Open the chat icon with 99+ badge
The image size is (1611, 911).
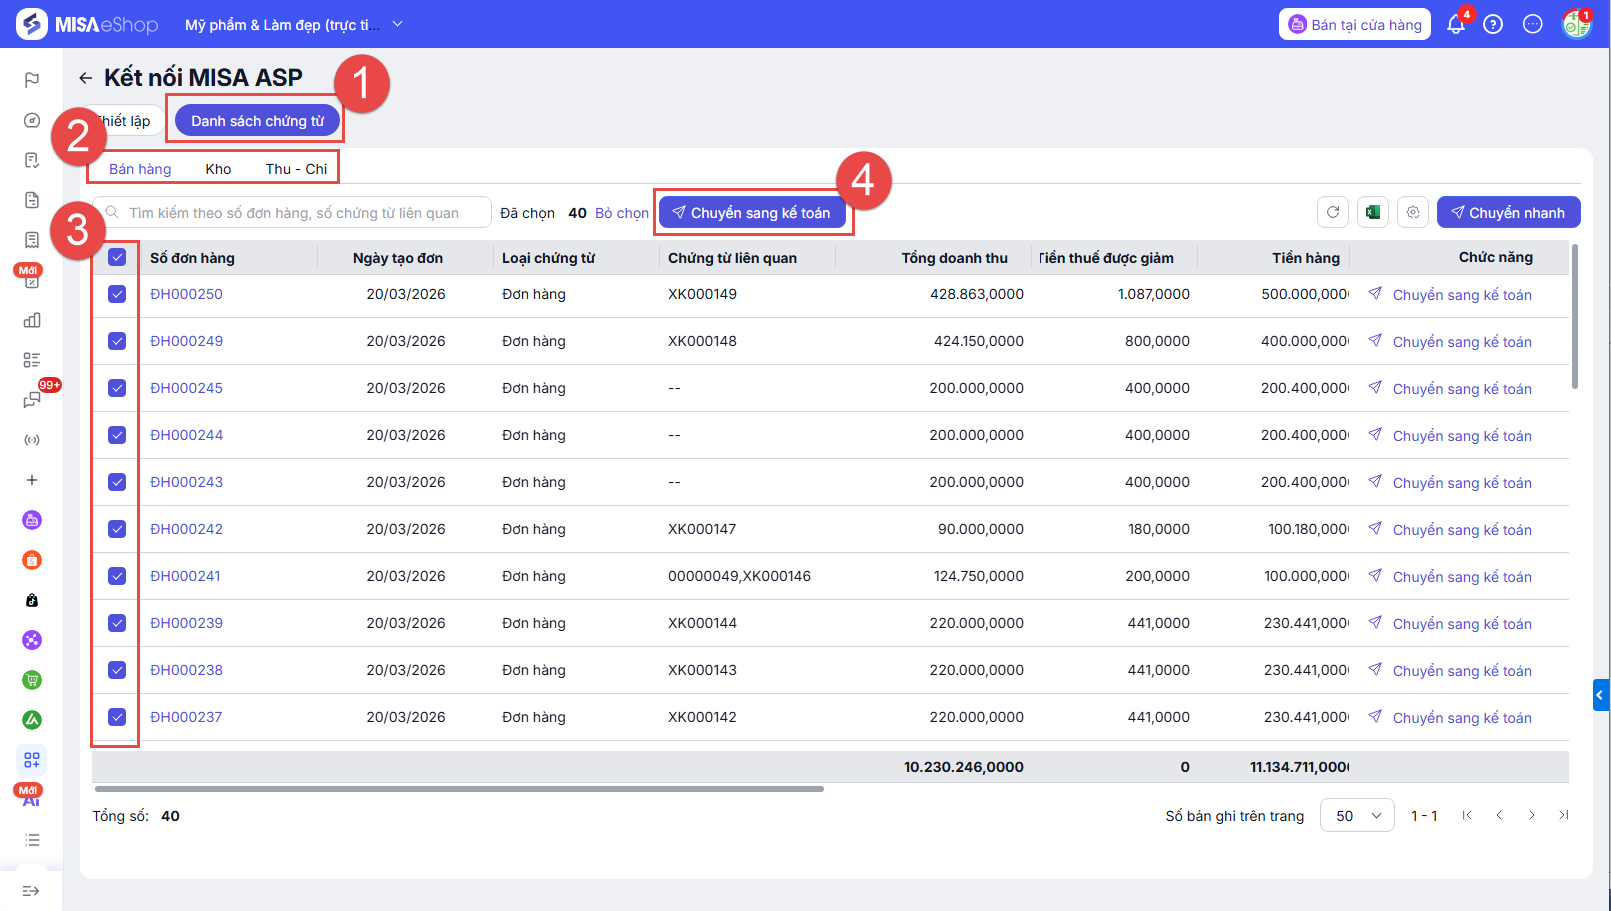tap(32, 400)
